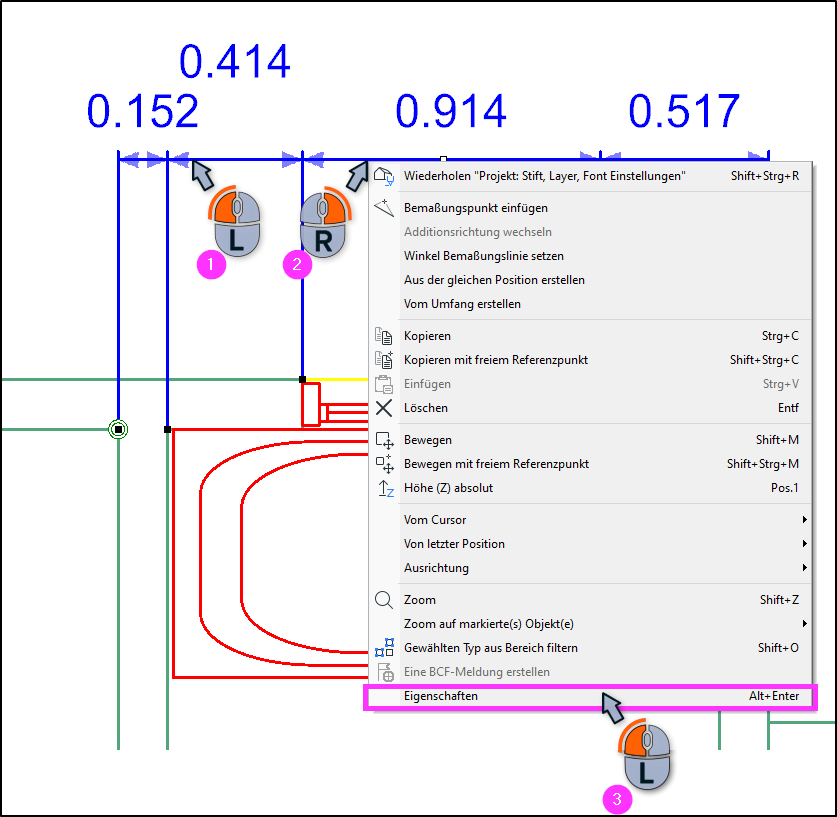Open Eigenschaften from context menu
The height and width of the screenshot is (817, 837).
point(590,696)
